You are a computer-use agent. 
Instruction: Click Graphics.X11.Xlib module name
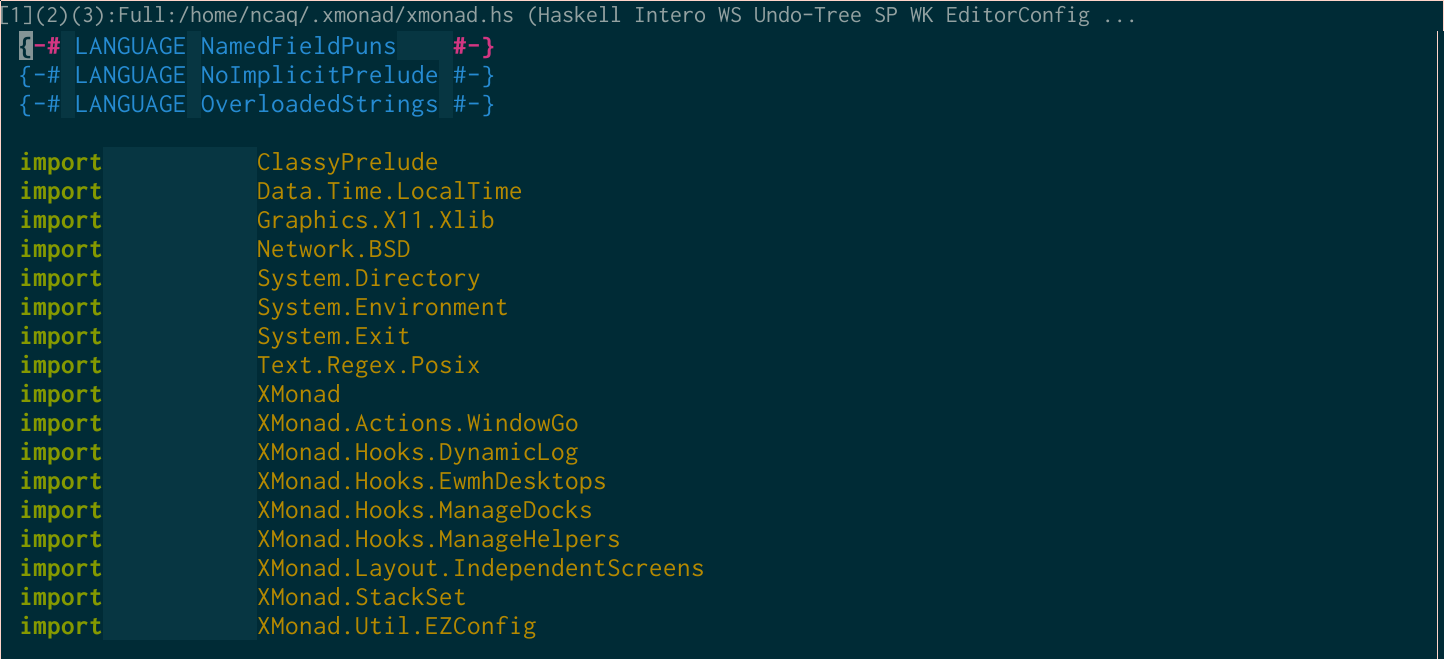(375, 221)
